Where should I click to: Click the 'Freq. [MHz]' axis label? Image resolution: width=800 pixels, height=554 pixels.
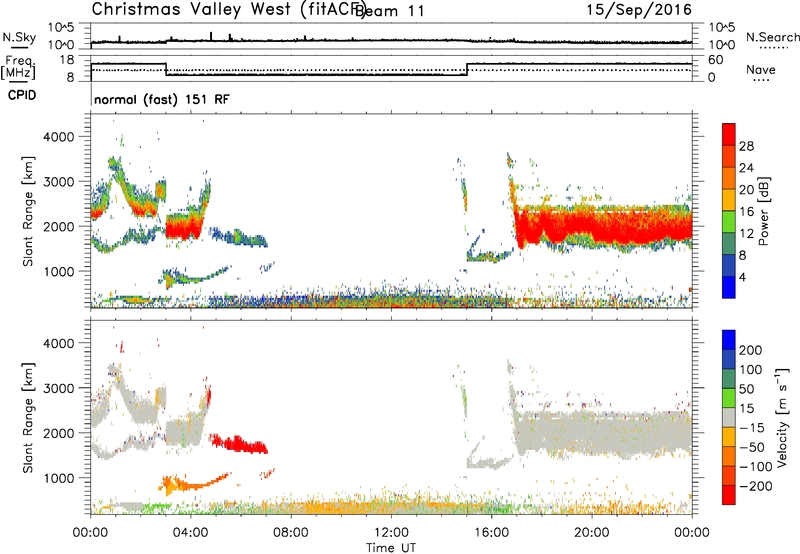point(19,68)
